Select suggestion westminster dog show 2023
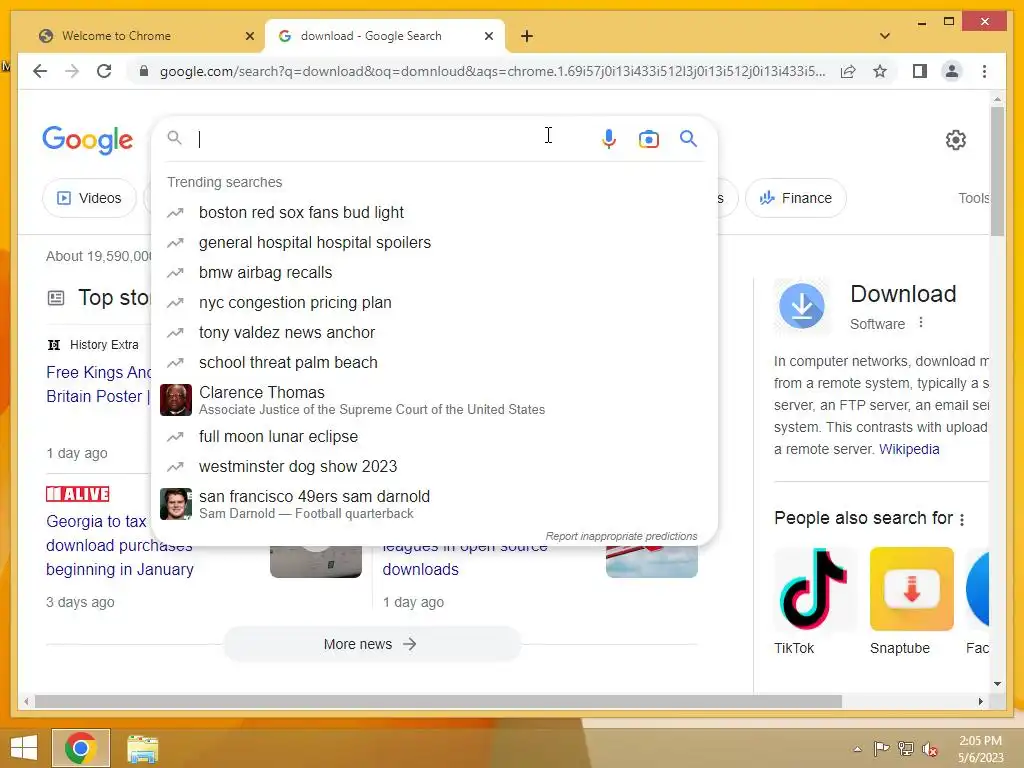Screen dimensions: 1024x768 pyautogui.click(x=434, y=466)
